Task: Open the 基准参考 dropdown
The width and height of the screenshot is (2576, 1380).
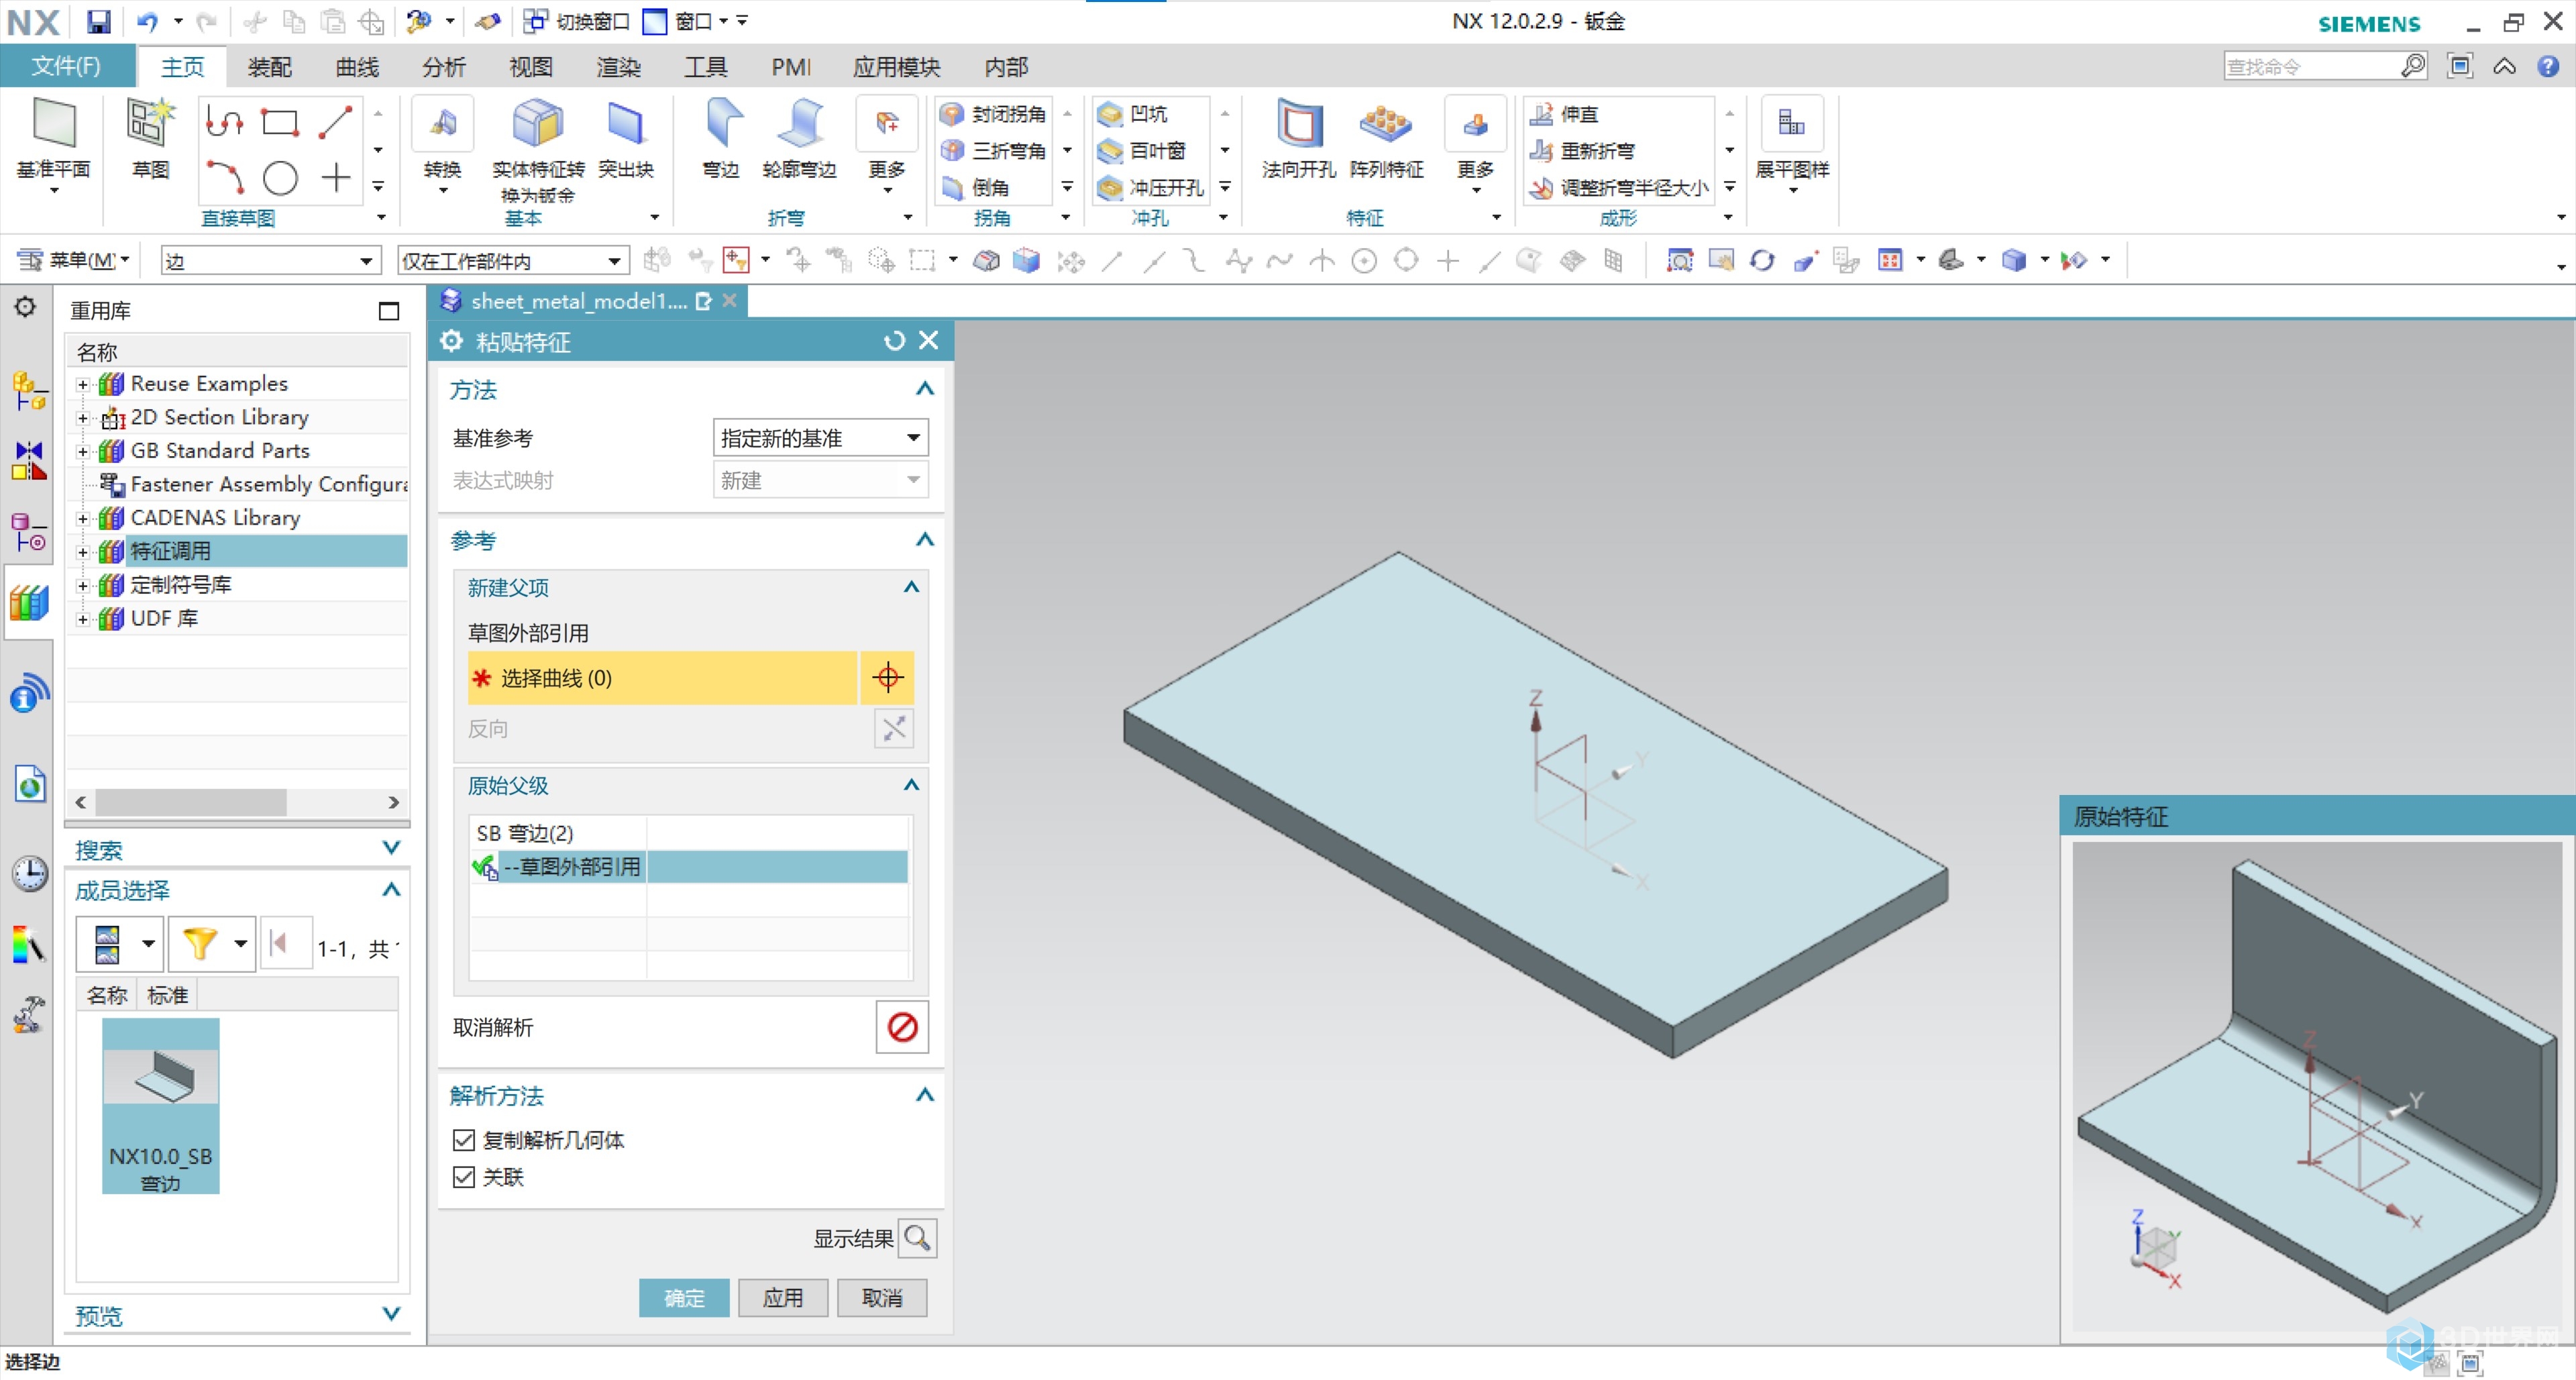Action: [x=820, y=438]
